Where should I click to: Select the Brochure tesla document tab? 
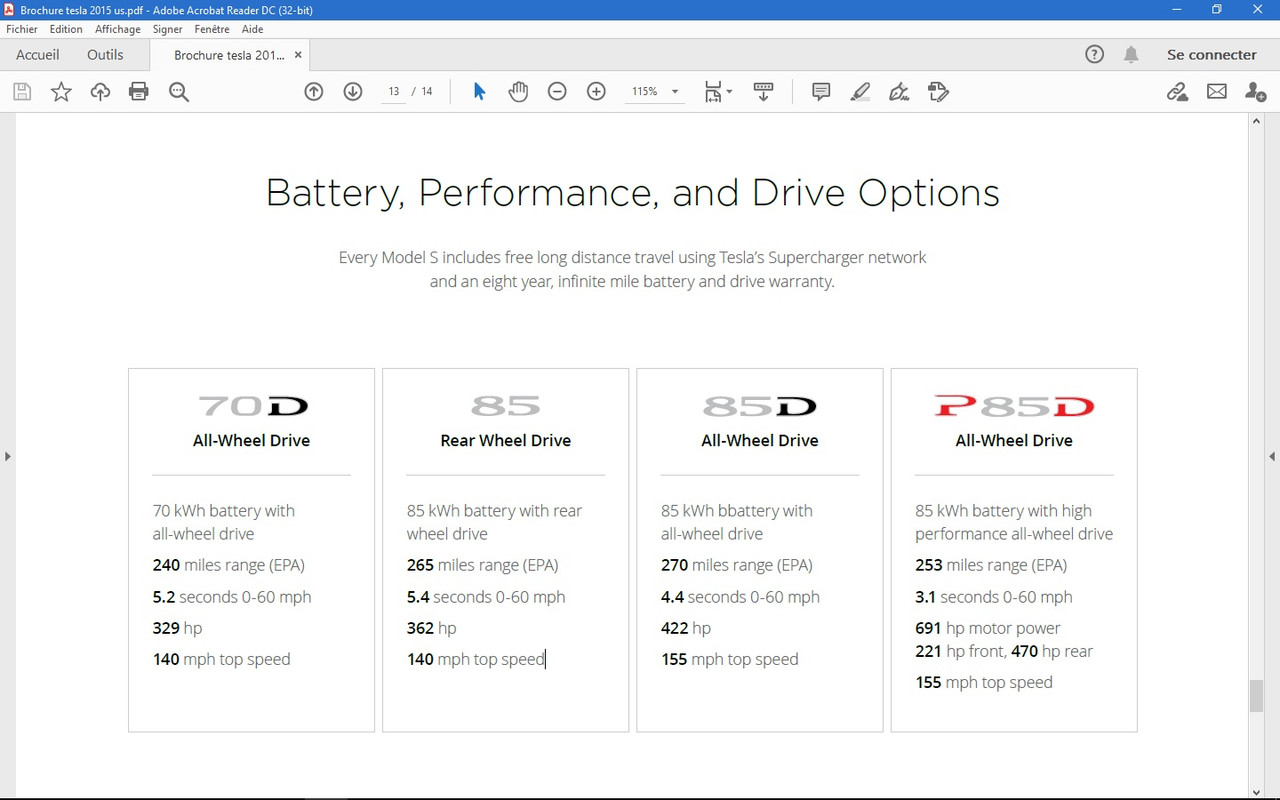coord(229,55)
